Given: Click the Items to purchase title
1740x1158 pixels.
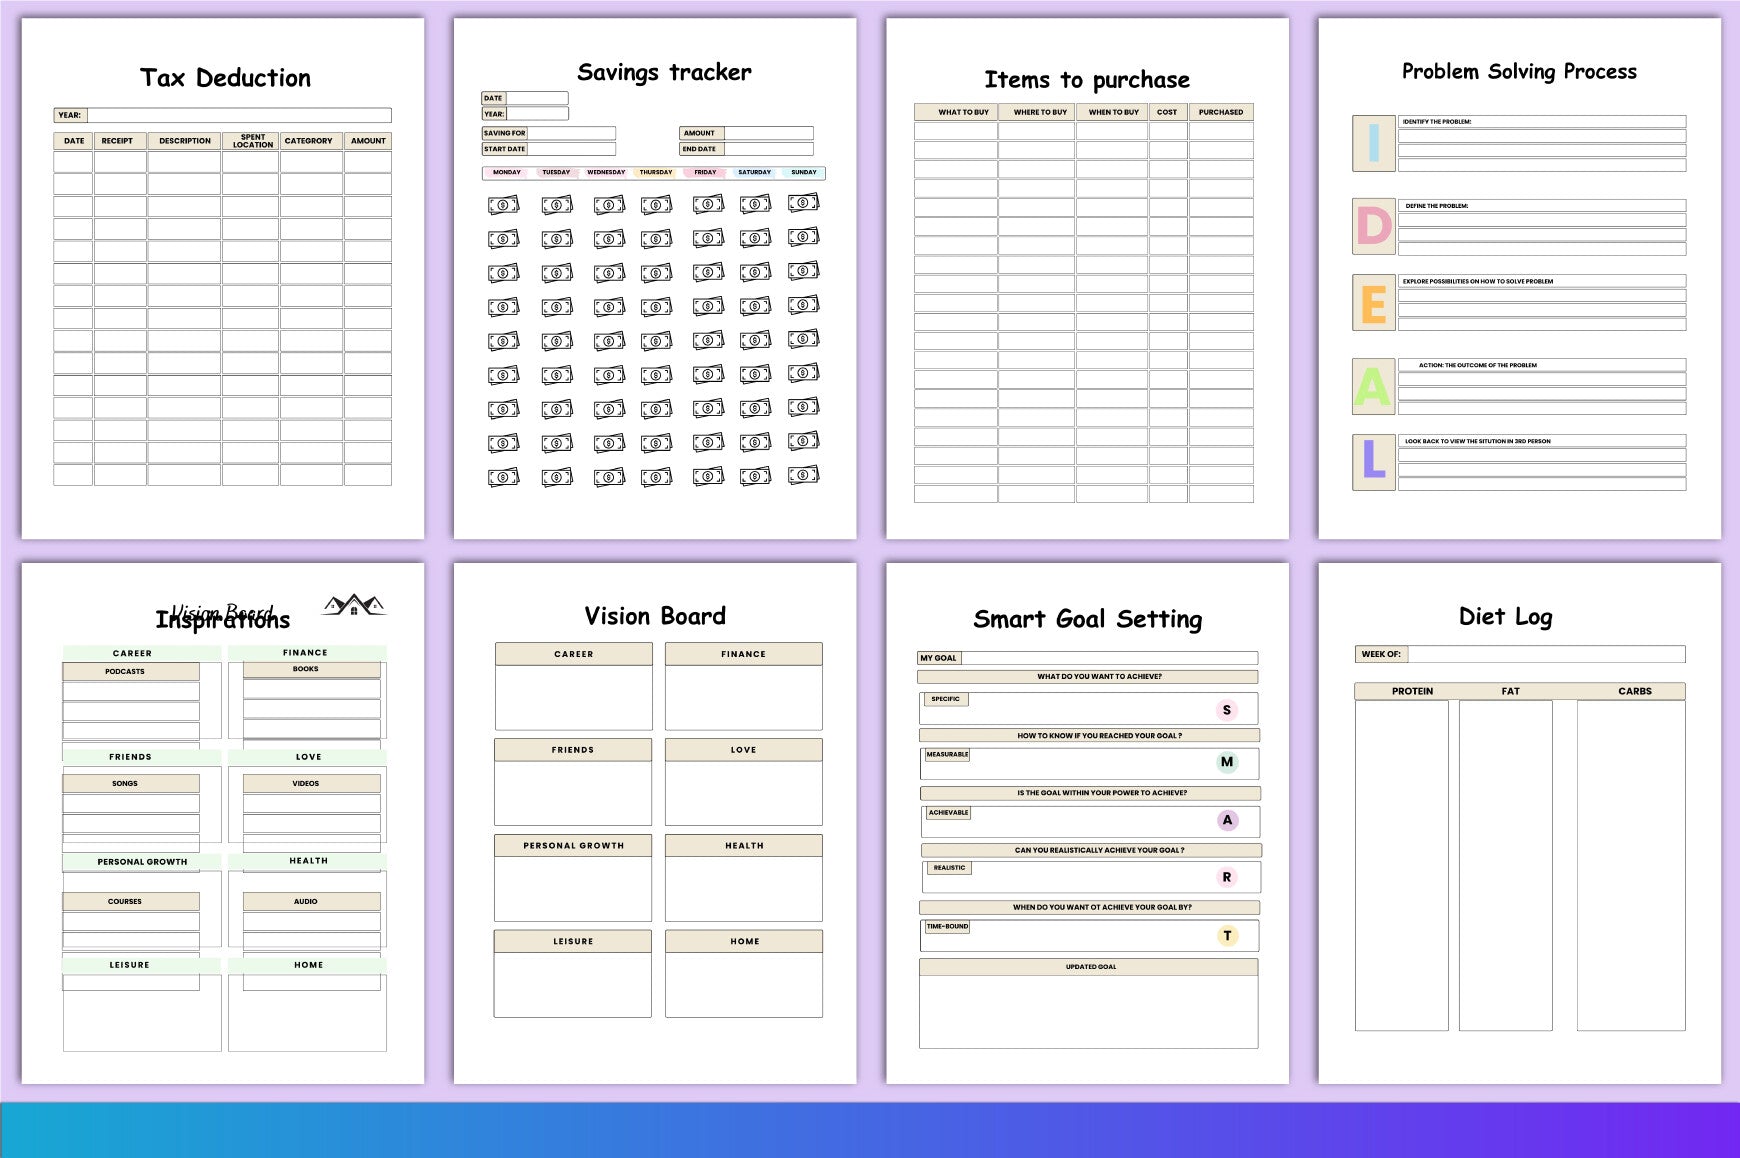Looking at the screenshot, I should [1087, 80].
